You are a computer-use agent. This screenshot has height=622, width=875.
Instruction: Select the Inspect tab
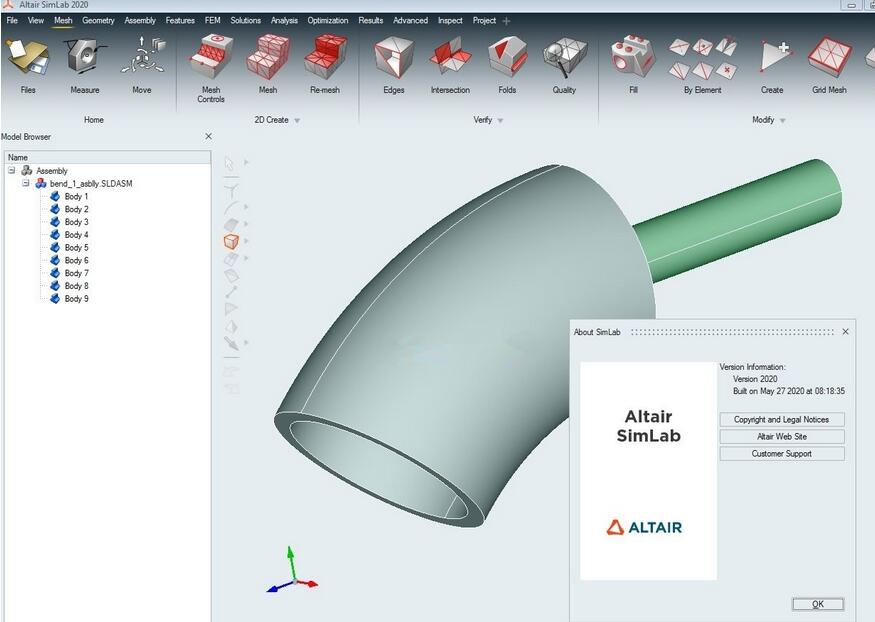450,21
